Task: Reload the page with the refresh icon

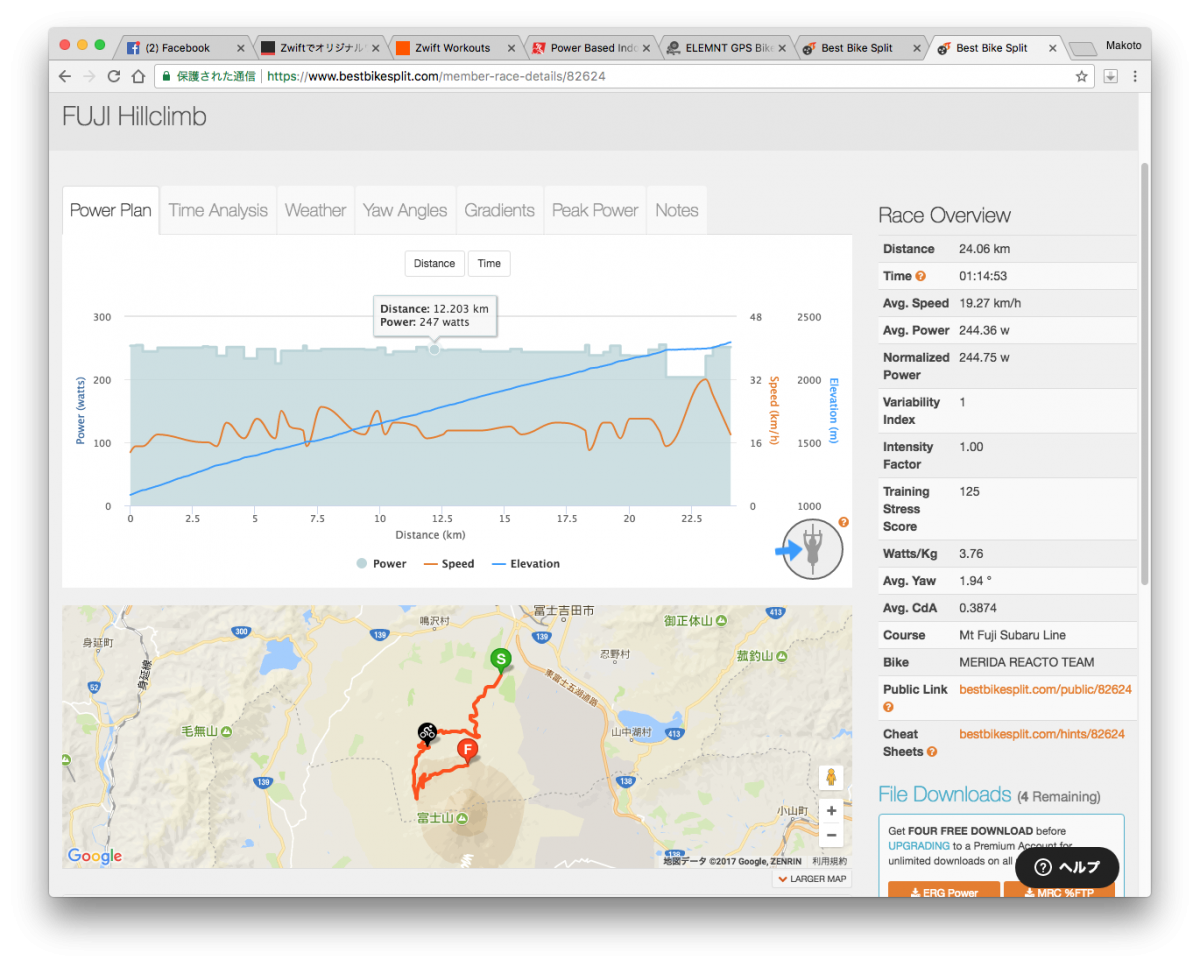Action: (x=113, y=76)
